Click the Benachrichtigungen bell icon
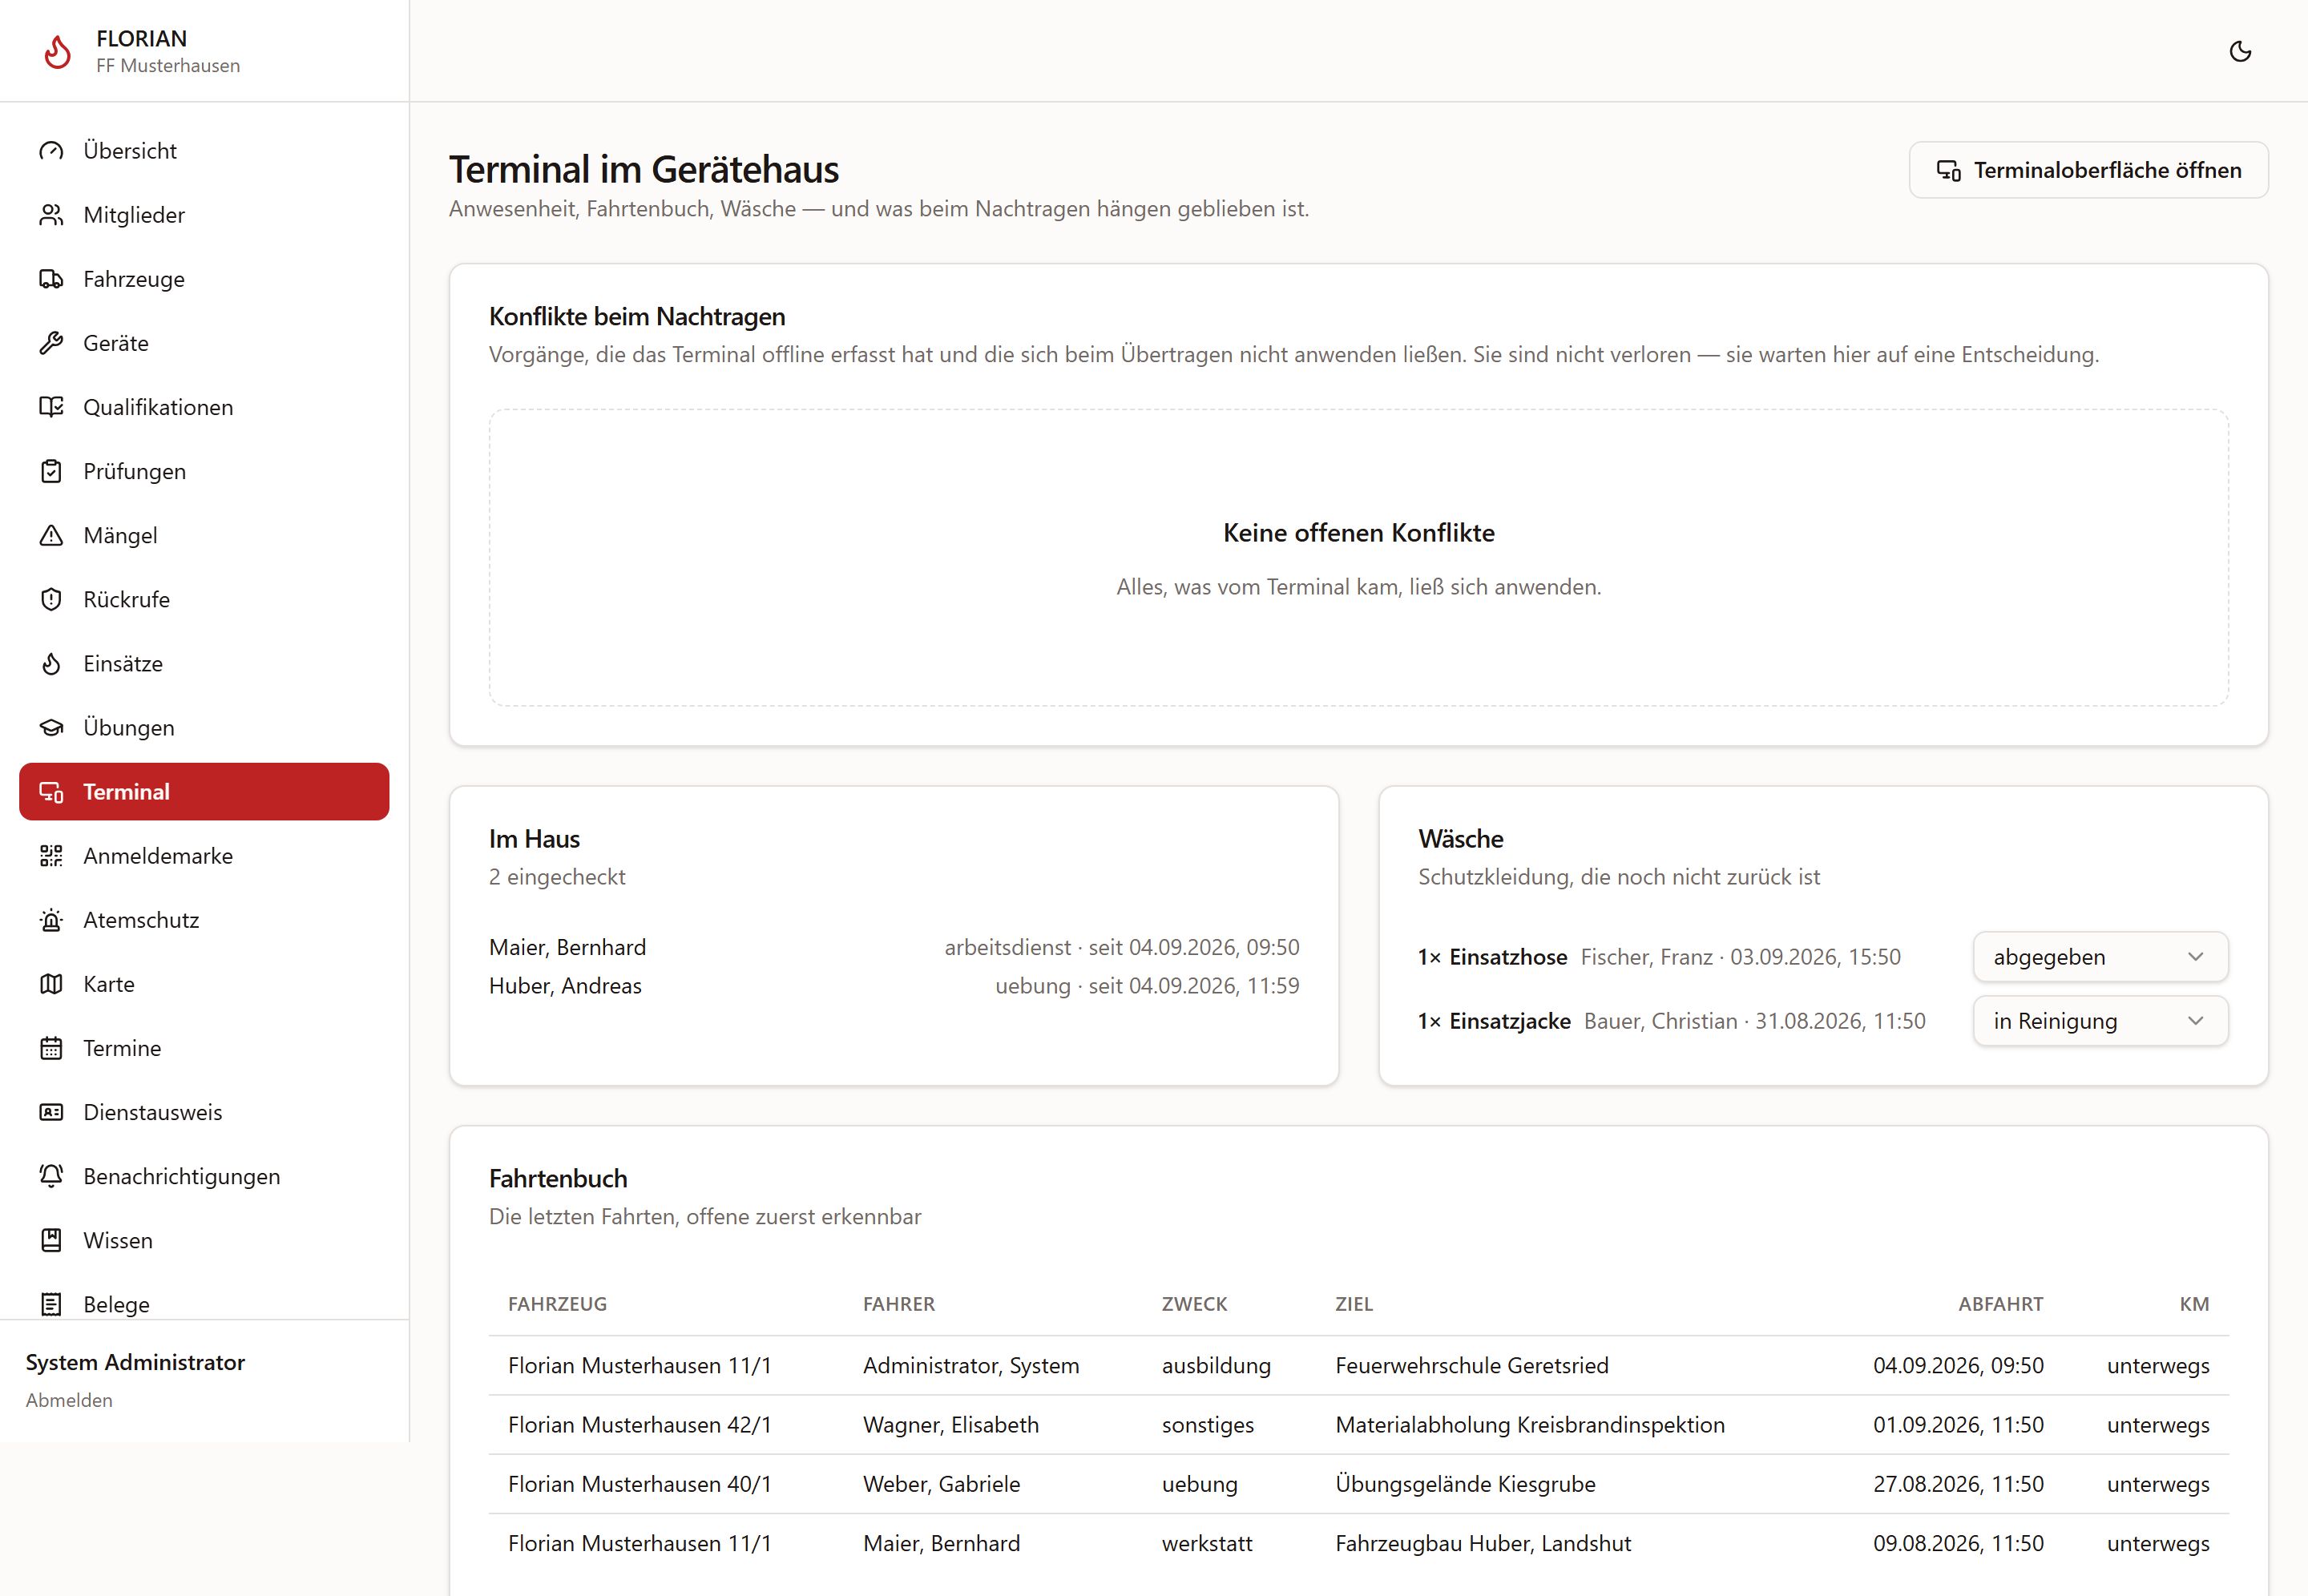 tap(51, 1175)
